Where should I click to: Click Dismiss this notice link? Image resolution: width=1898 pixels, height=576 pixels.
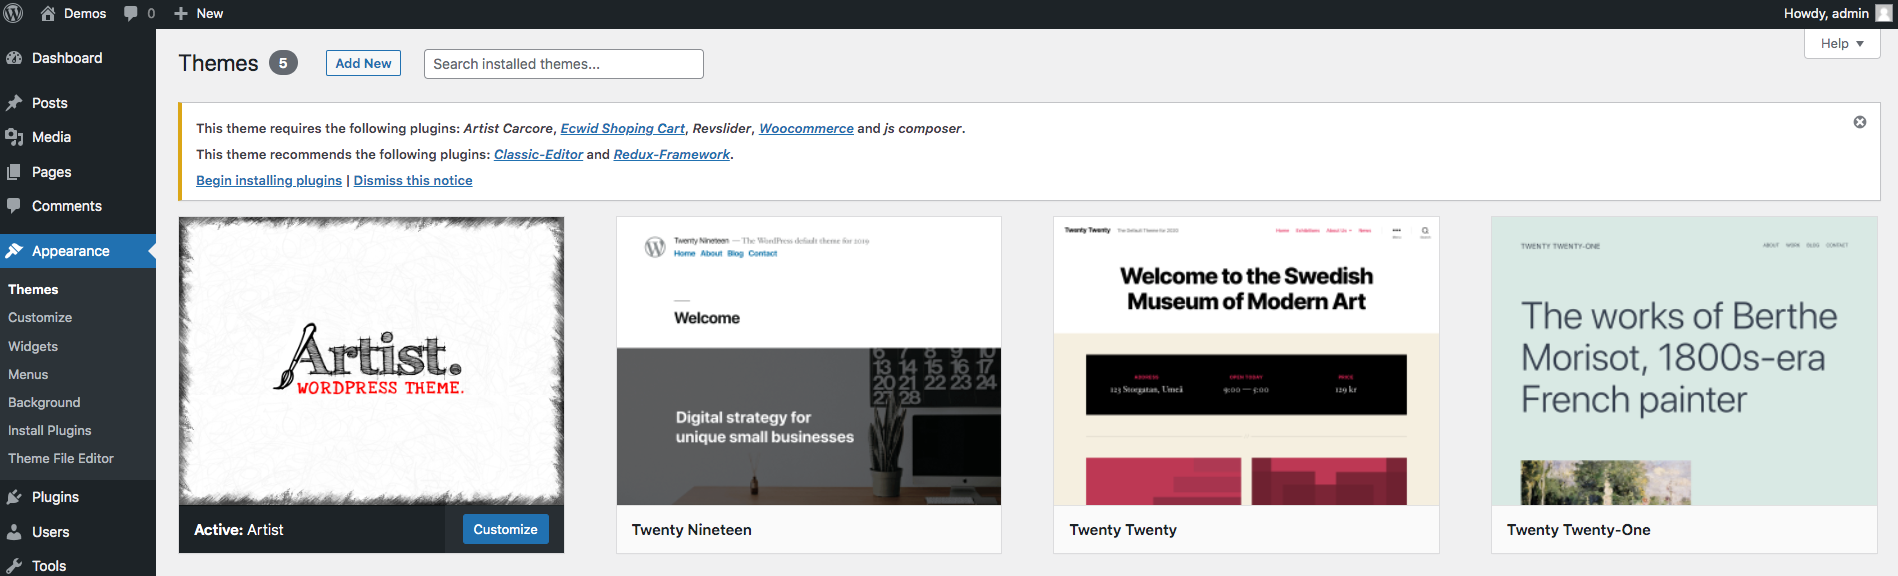413,180
